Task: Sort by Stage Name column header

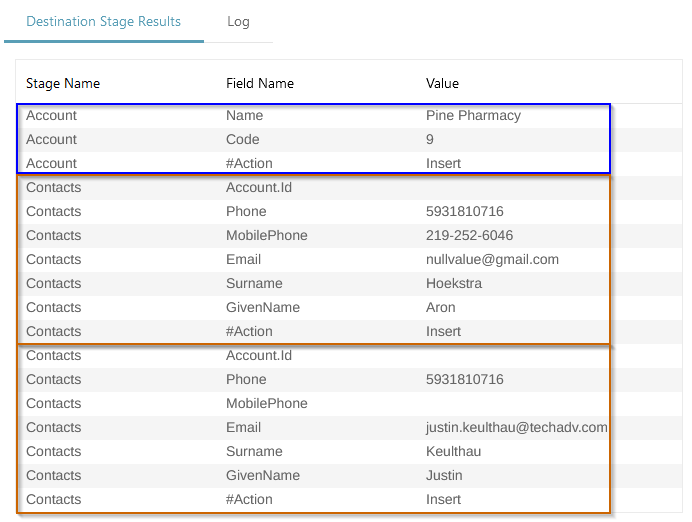Action: (63, 83)
